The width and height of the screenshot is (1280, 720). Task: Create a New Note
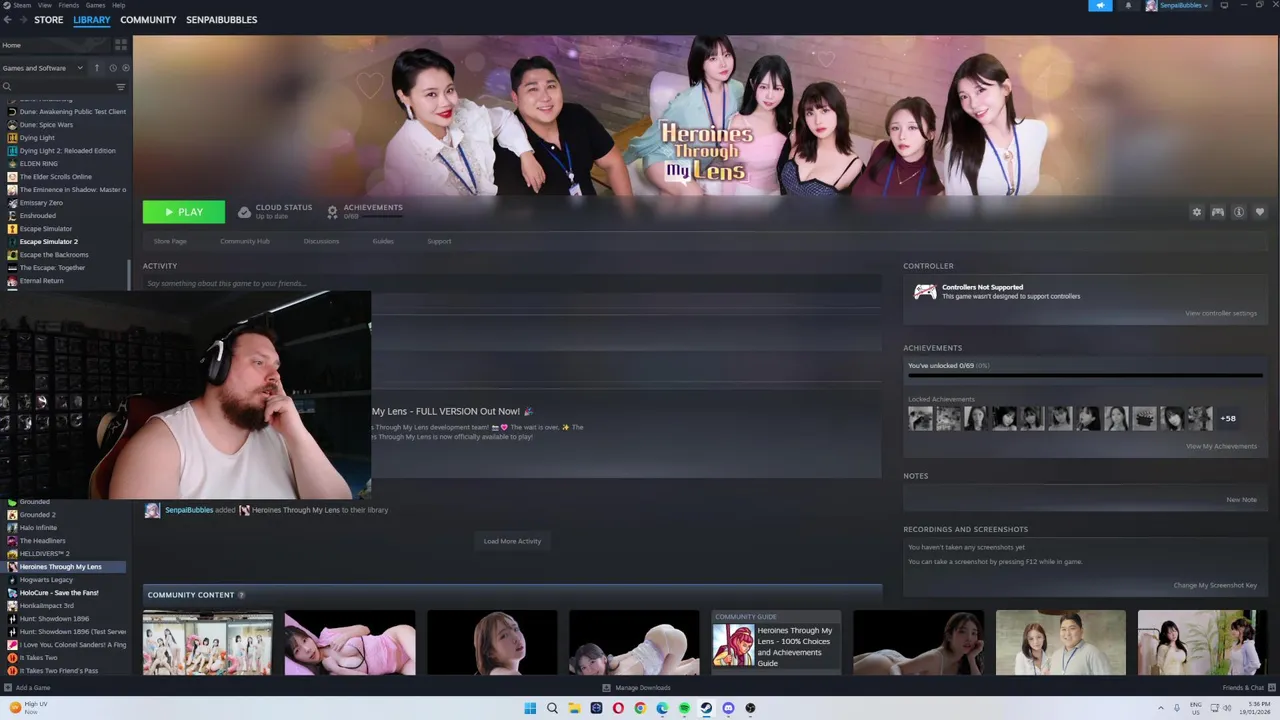click(x=1241, y=499)
